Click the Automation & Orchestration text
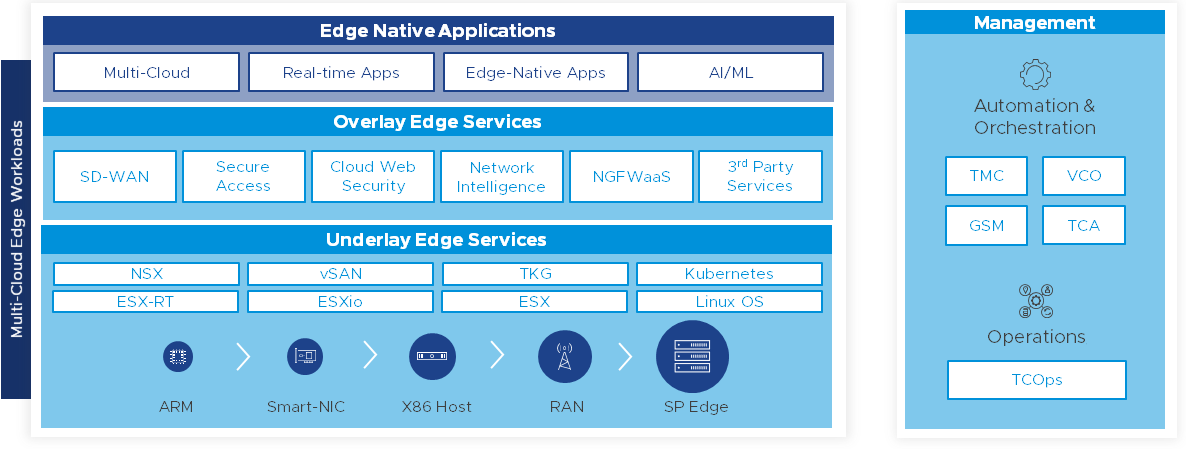Viewport: 1186px width, 449px height. coord(1035,116)
